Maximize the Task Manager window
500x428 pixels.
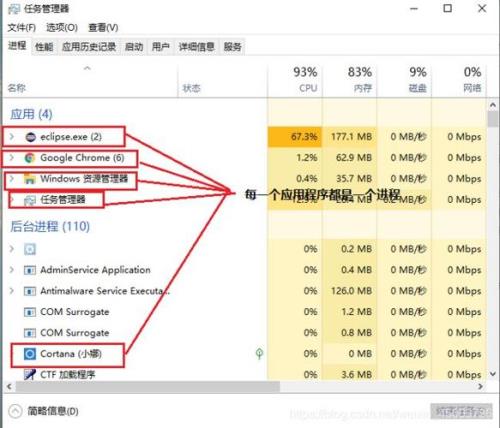coord(448,8)
